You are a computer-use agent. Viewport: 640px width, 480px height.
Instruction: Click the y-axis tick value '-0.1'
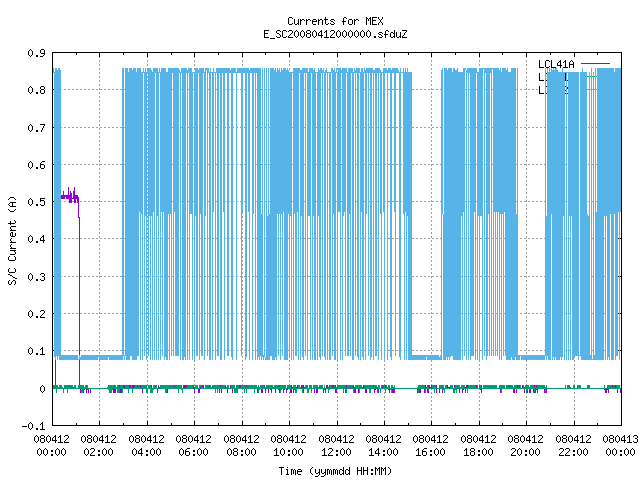(33, 426)
